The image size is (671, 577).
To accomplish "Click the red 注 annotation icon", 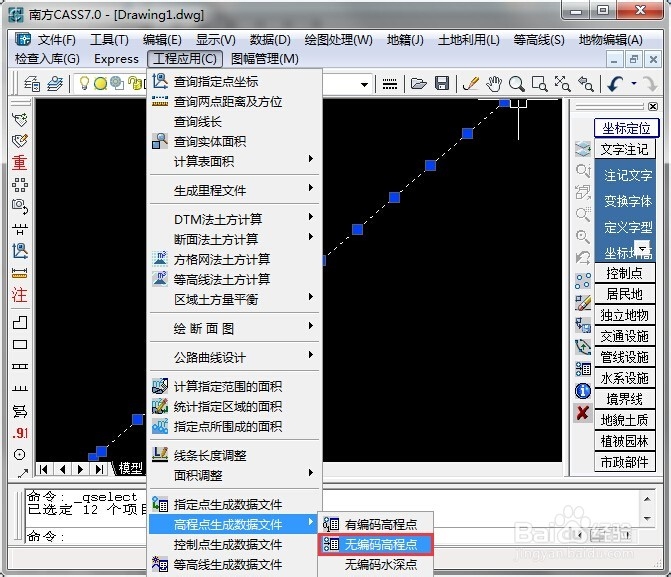I will pos(19,295).
